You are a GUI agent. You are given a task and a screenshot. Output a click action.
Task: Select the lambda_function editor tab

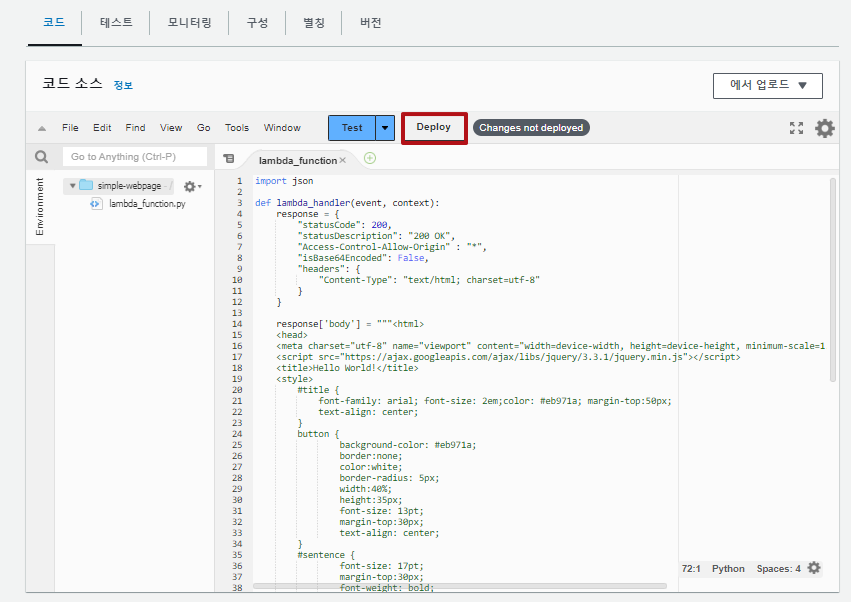[297, 160]
